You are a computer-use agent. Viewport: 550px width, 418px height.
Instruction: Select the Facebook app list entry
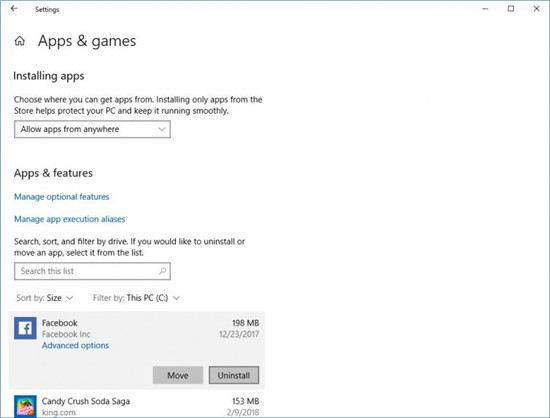(137, 350)
